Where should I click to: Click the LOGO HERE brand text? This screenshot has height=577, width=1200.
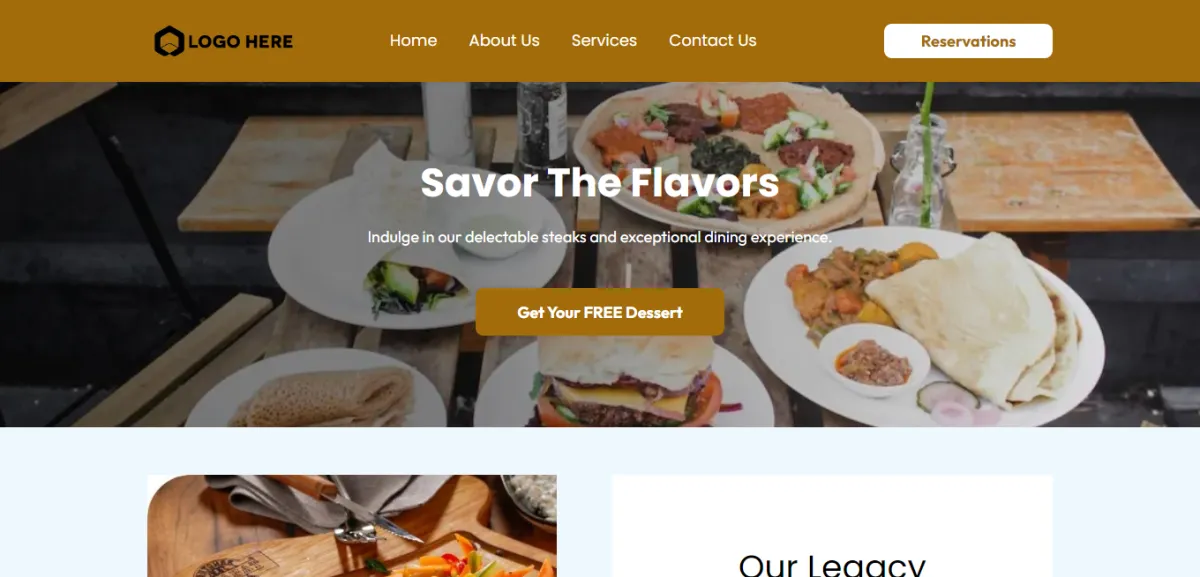click(240, 42)
